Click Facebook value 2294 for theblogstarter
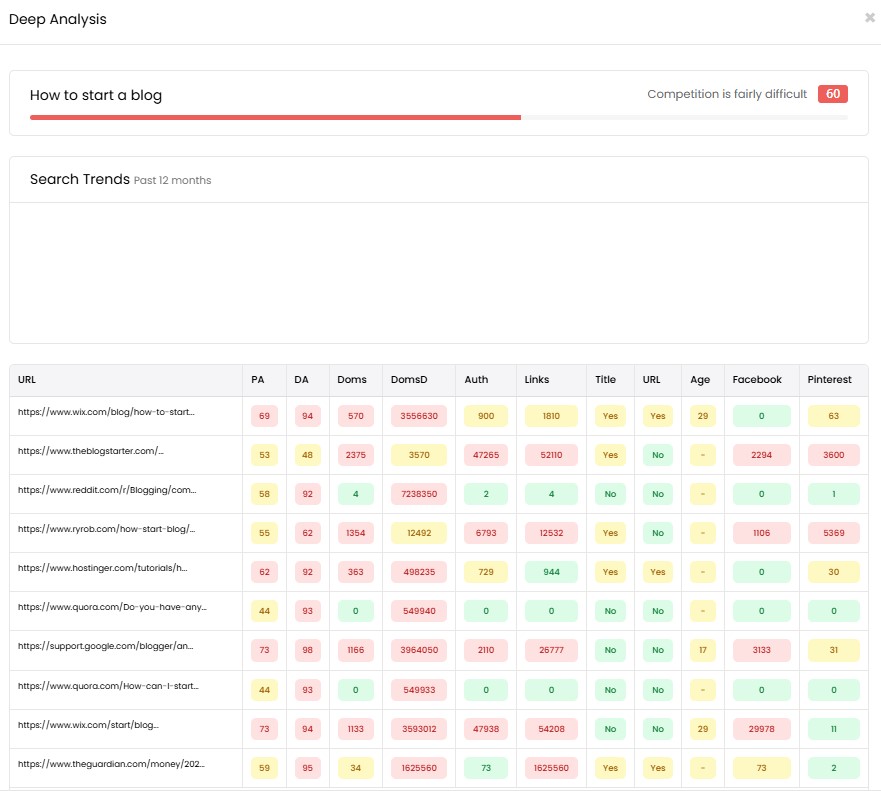The height and width of the screenshot is (791, 881). pos(762,455)
